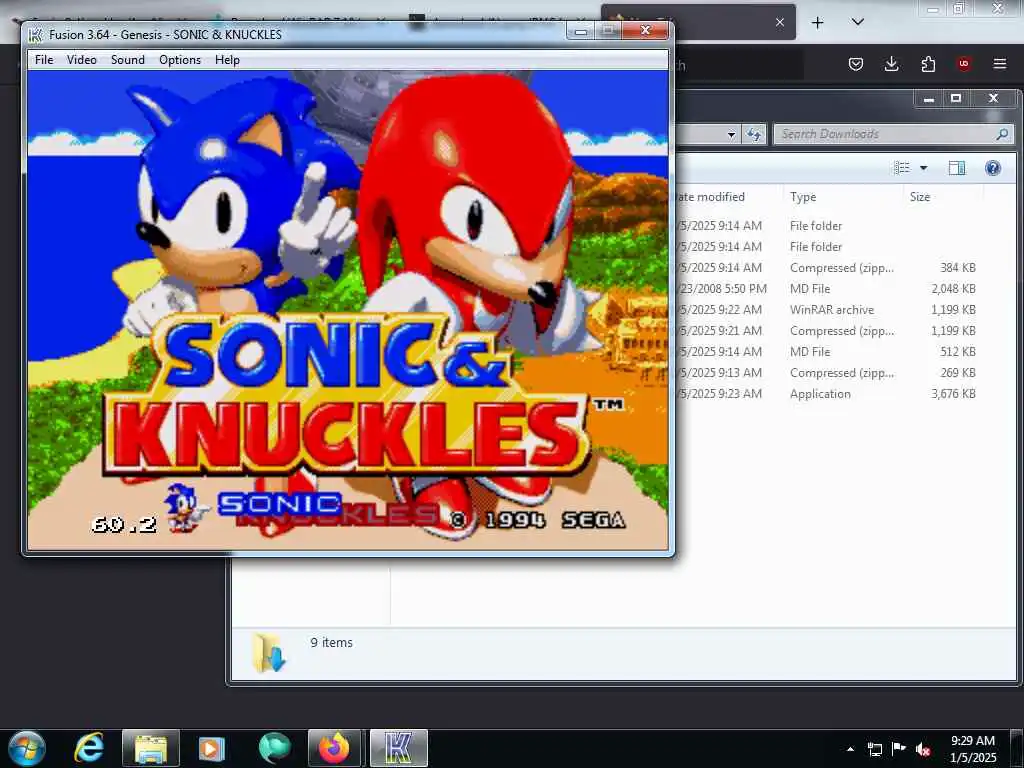Expand the view options dropdown arrow
The image size is (1024, 768).
click(x=923, y=168)
